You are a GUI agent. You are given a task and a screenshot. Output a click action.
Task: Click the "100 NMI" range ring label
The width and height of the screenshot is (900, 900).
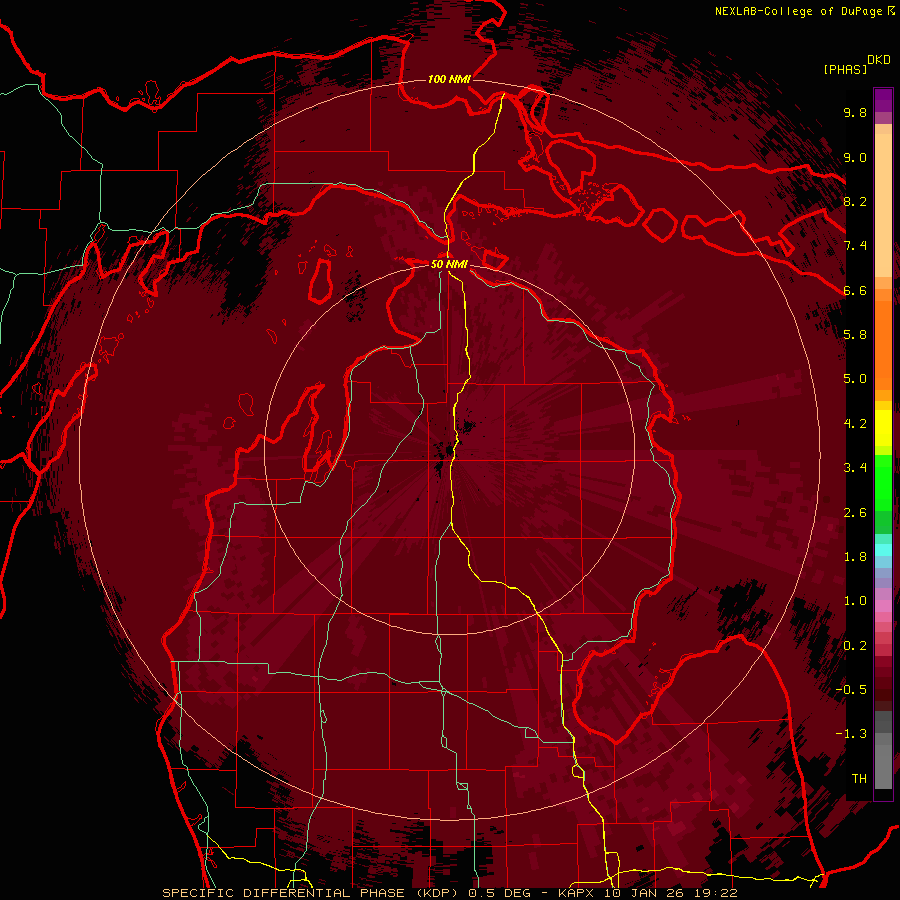click(x=449, y=79)
